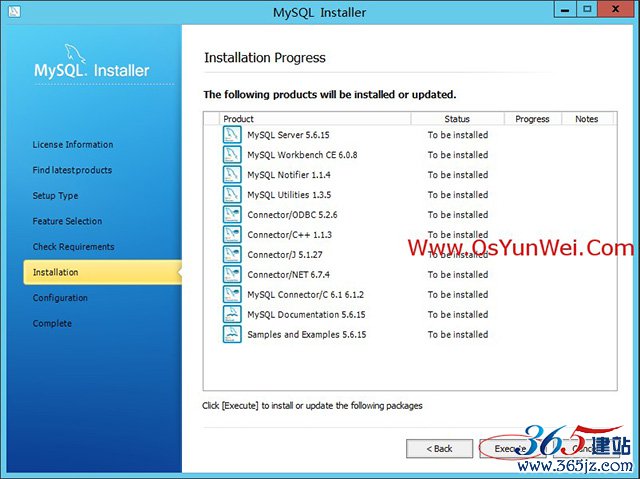Select MySQL Connector/C 6.1 6.1.2 text
This screenshot has height=479, width=640.
[x=306, y=295]
